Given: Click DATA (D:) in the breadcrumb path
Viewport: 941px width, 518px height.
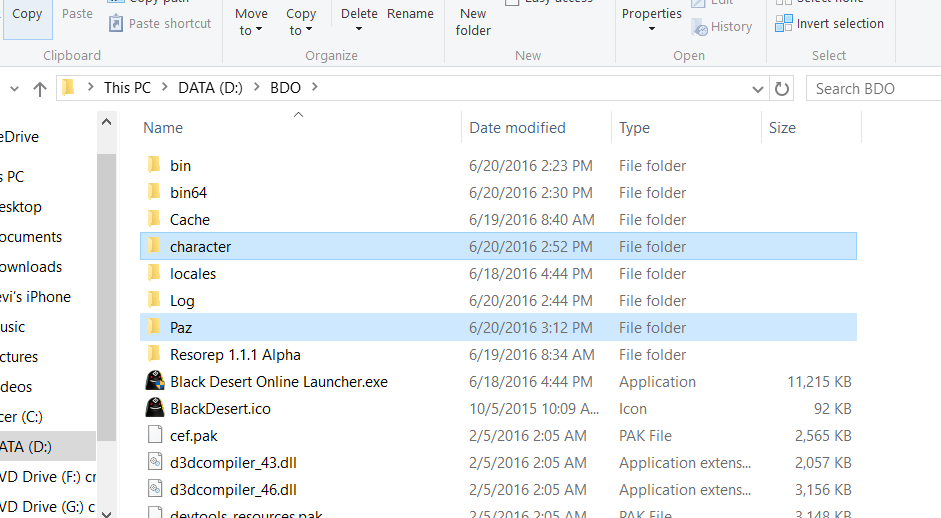Looking at the screenshot, I should coord(212,88).
